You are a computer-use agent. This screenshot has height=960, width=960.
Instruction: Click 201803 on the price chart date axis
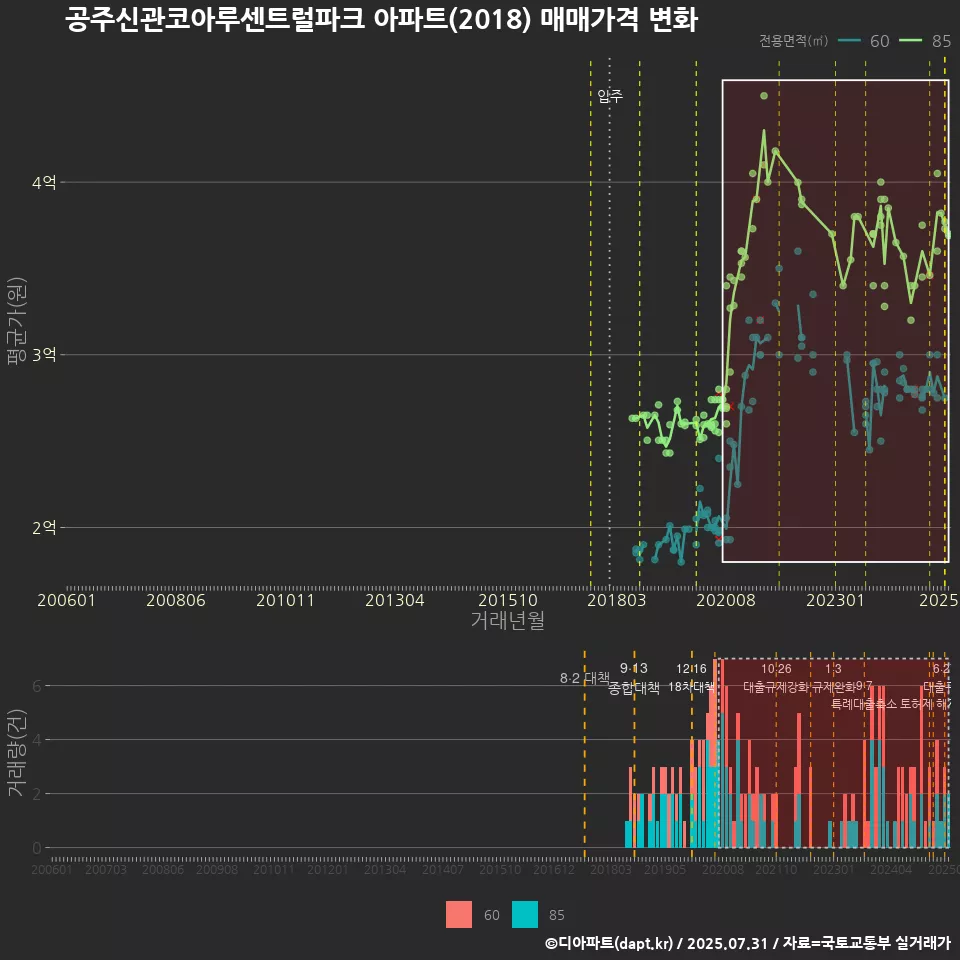coord(617,600)
